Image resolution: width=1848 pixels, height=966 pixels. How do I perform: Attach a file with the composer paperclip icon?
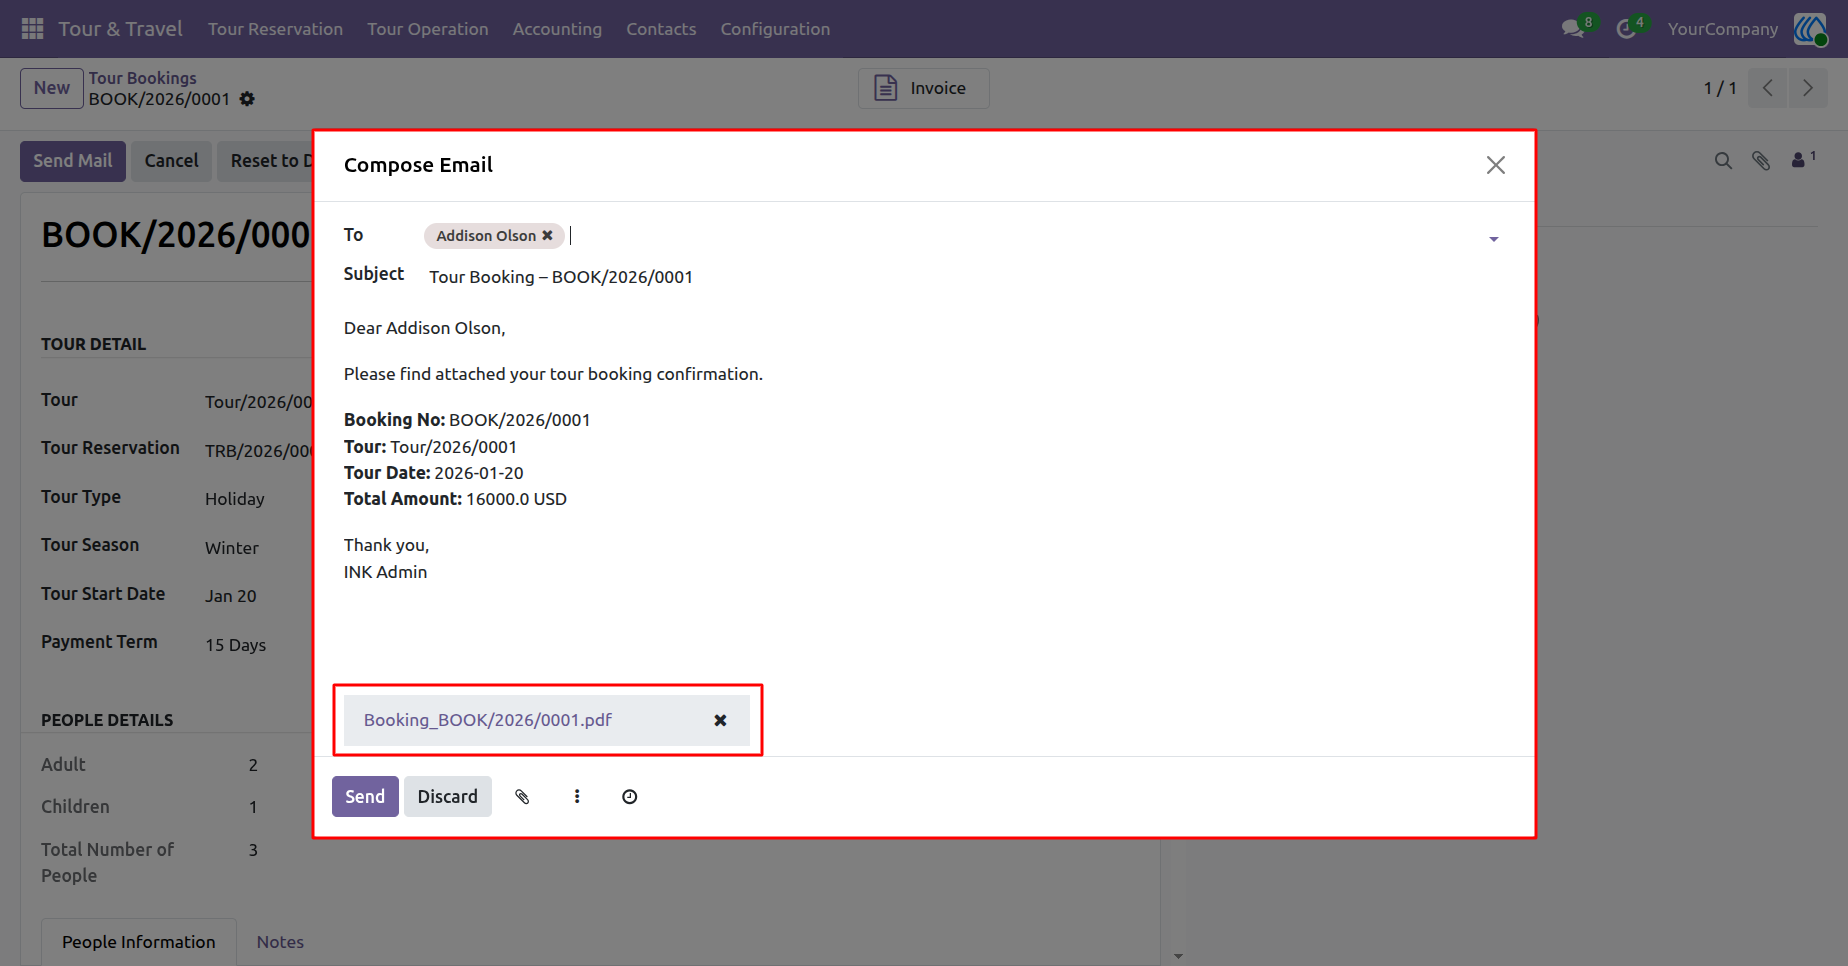(522, 797)
